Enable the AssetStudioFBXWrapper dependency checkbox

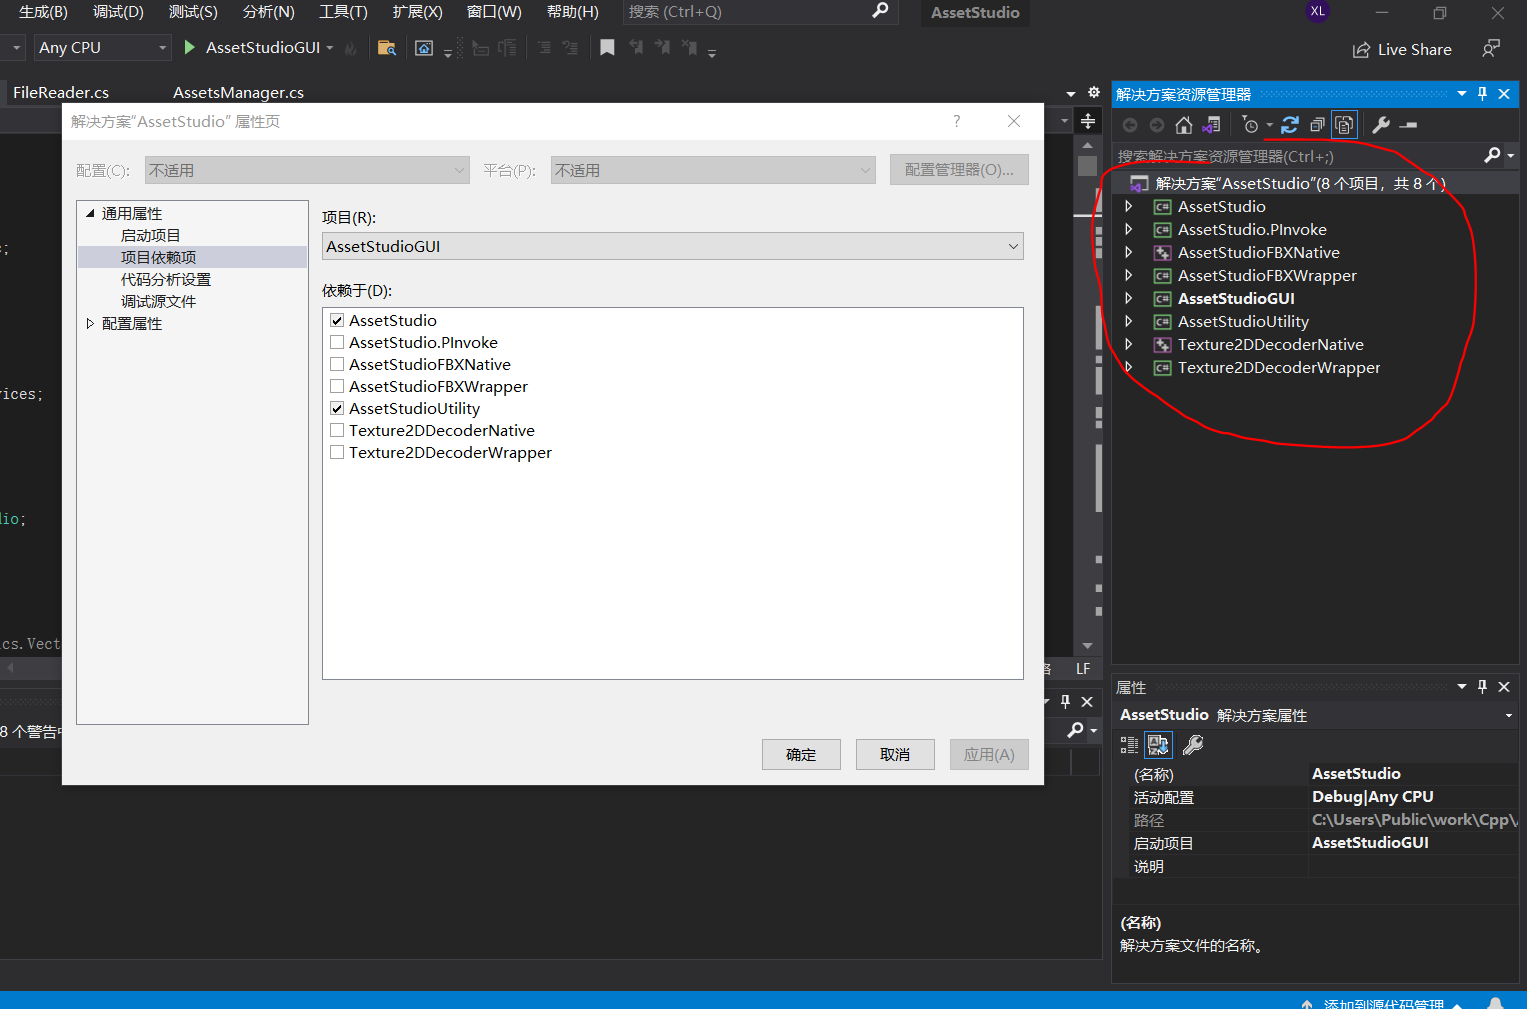tap(337, 387)
